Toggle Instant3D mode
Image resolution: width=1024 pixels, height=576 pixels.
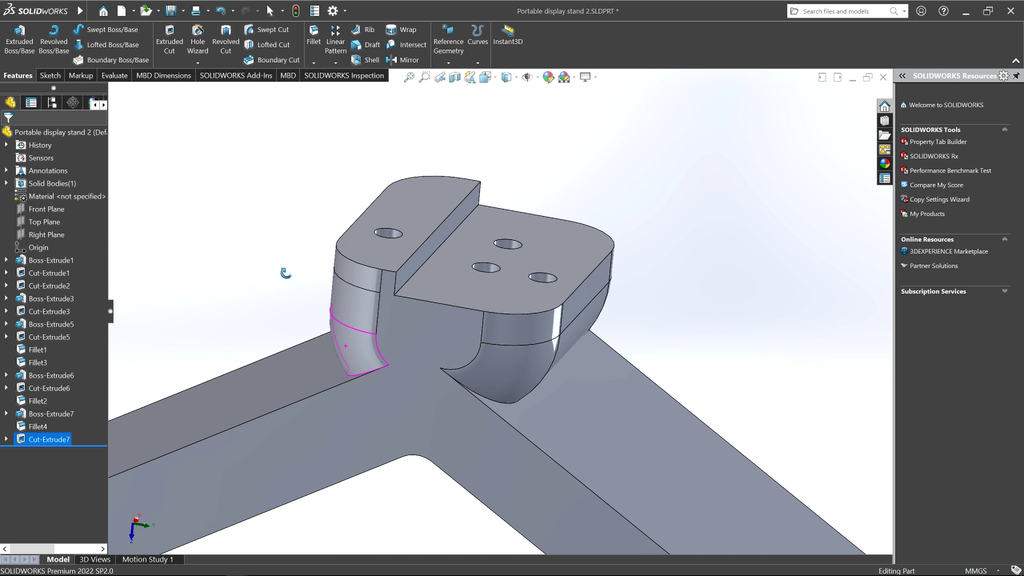(508, 35)
